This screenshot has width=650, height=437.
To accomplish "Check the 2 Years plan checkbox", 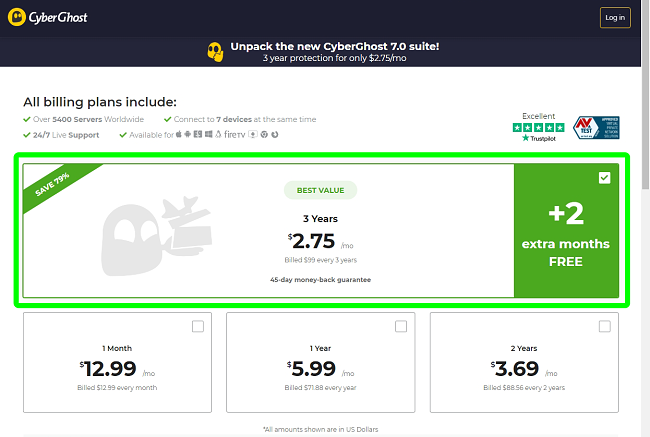I will click(605, 326).
